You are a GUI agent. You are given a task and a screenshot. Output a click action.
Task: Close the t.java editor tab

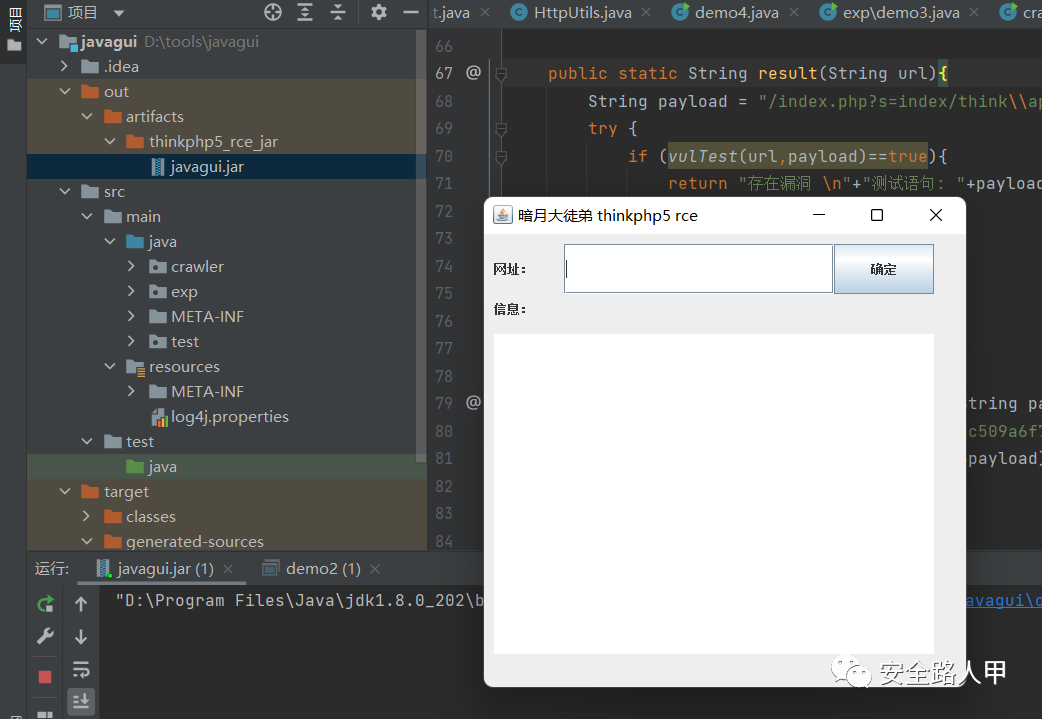coord(485,12)
